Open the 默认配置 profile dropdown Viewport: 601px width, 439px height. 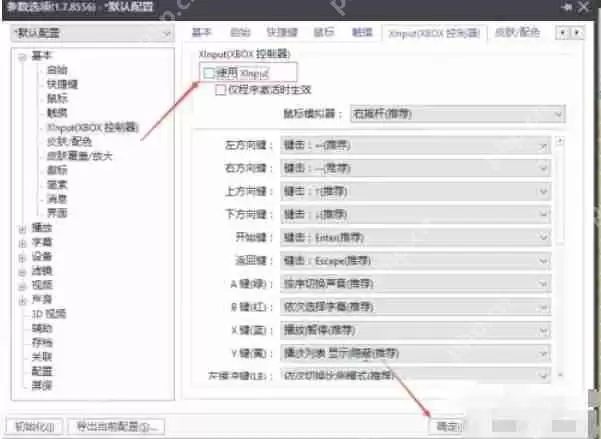pos(92,33)
